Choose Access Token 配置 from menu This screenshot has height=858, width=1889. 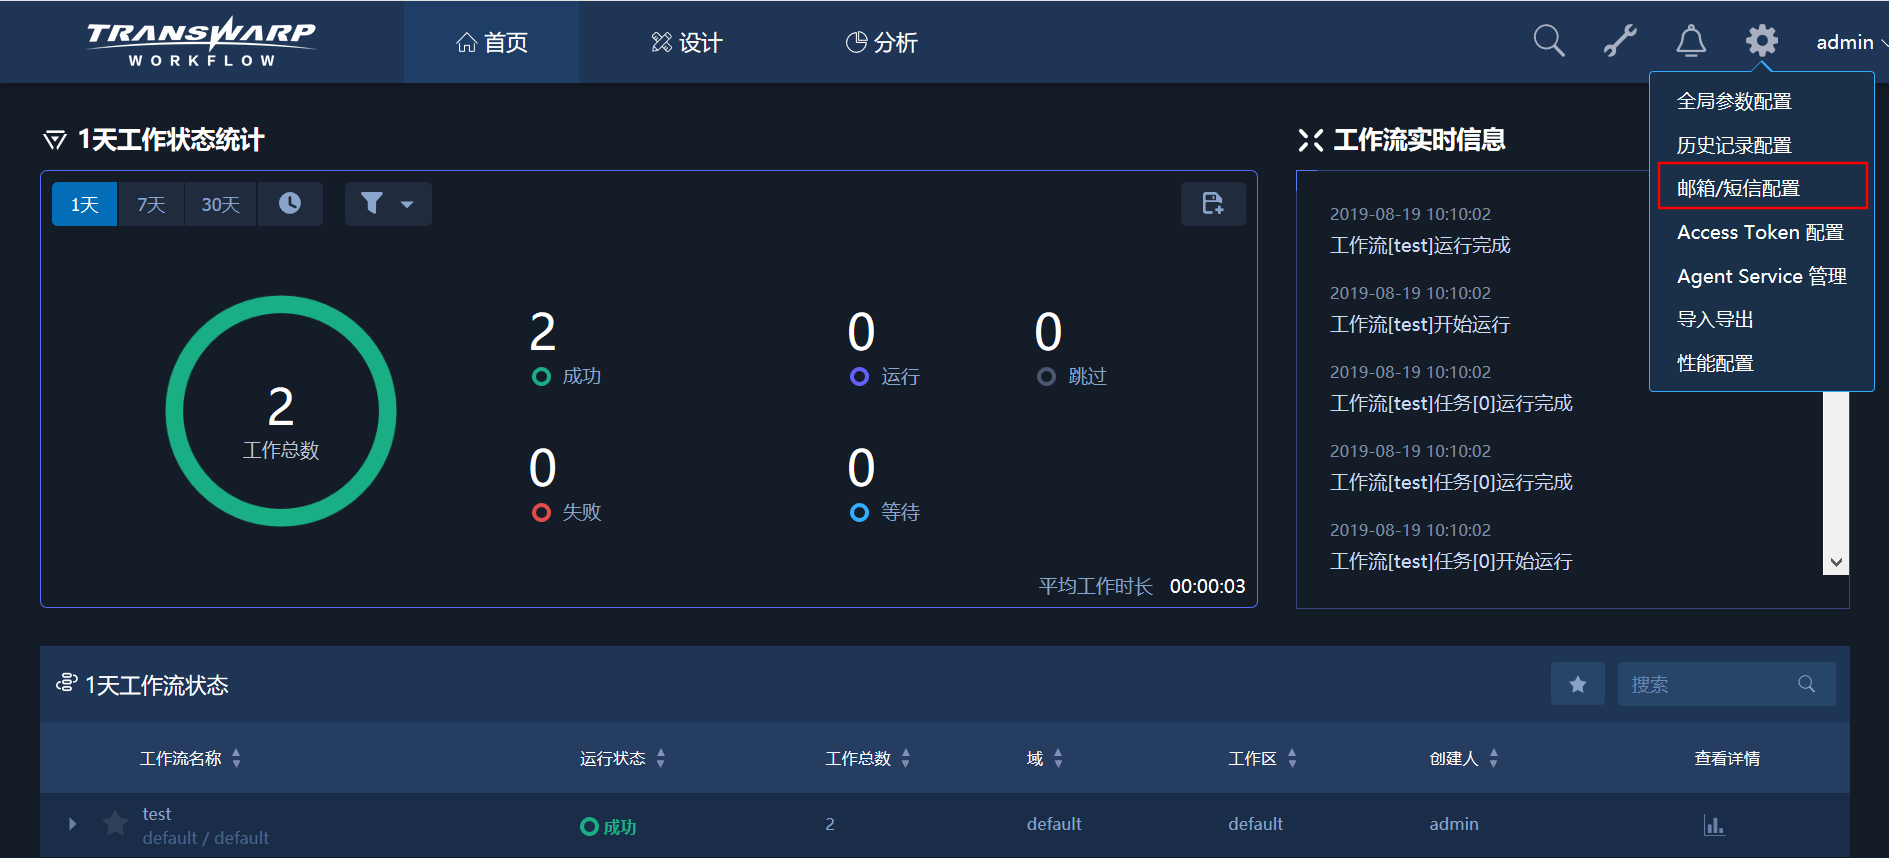[x=1759, y=232]
